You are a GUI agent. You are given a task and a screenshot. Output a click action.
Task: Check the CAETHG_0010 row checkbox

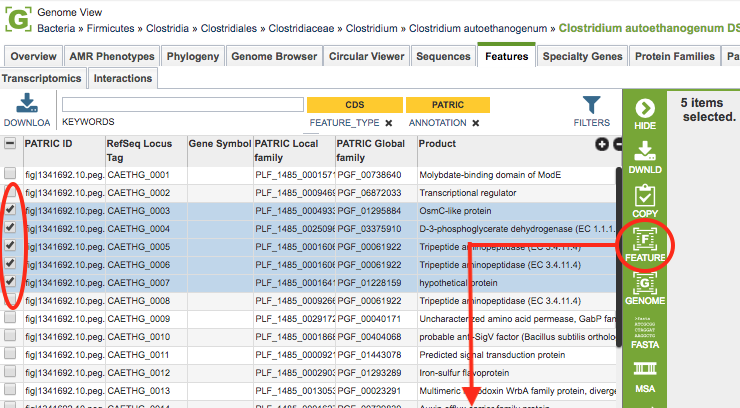coord(10,335)
